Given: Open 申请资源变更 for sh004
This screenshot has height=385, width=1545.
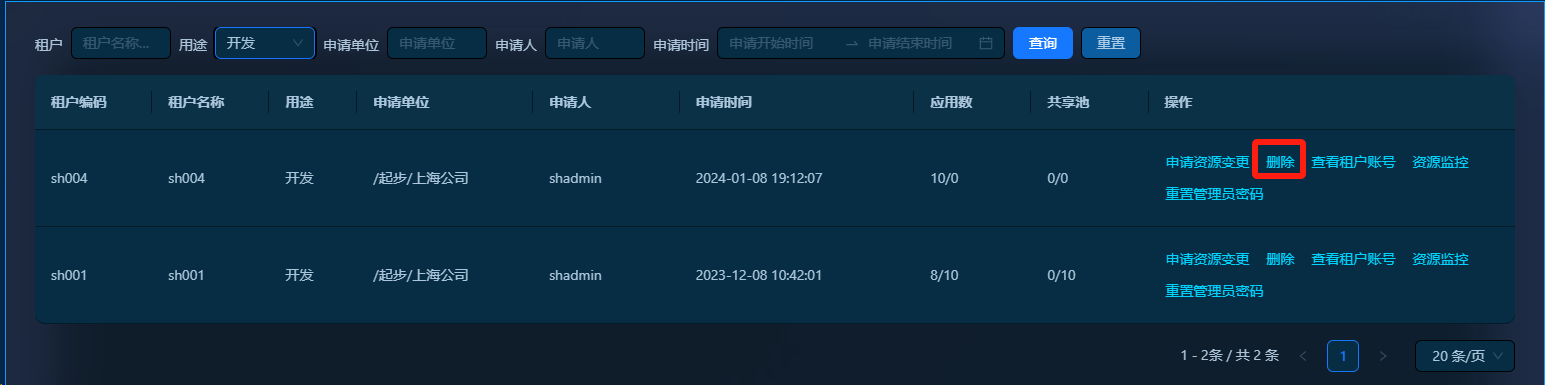Looking at the screenshot, I should coord(1208,162).
